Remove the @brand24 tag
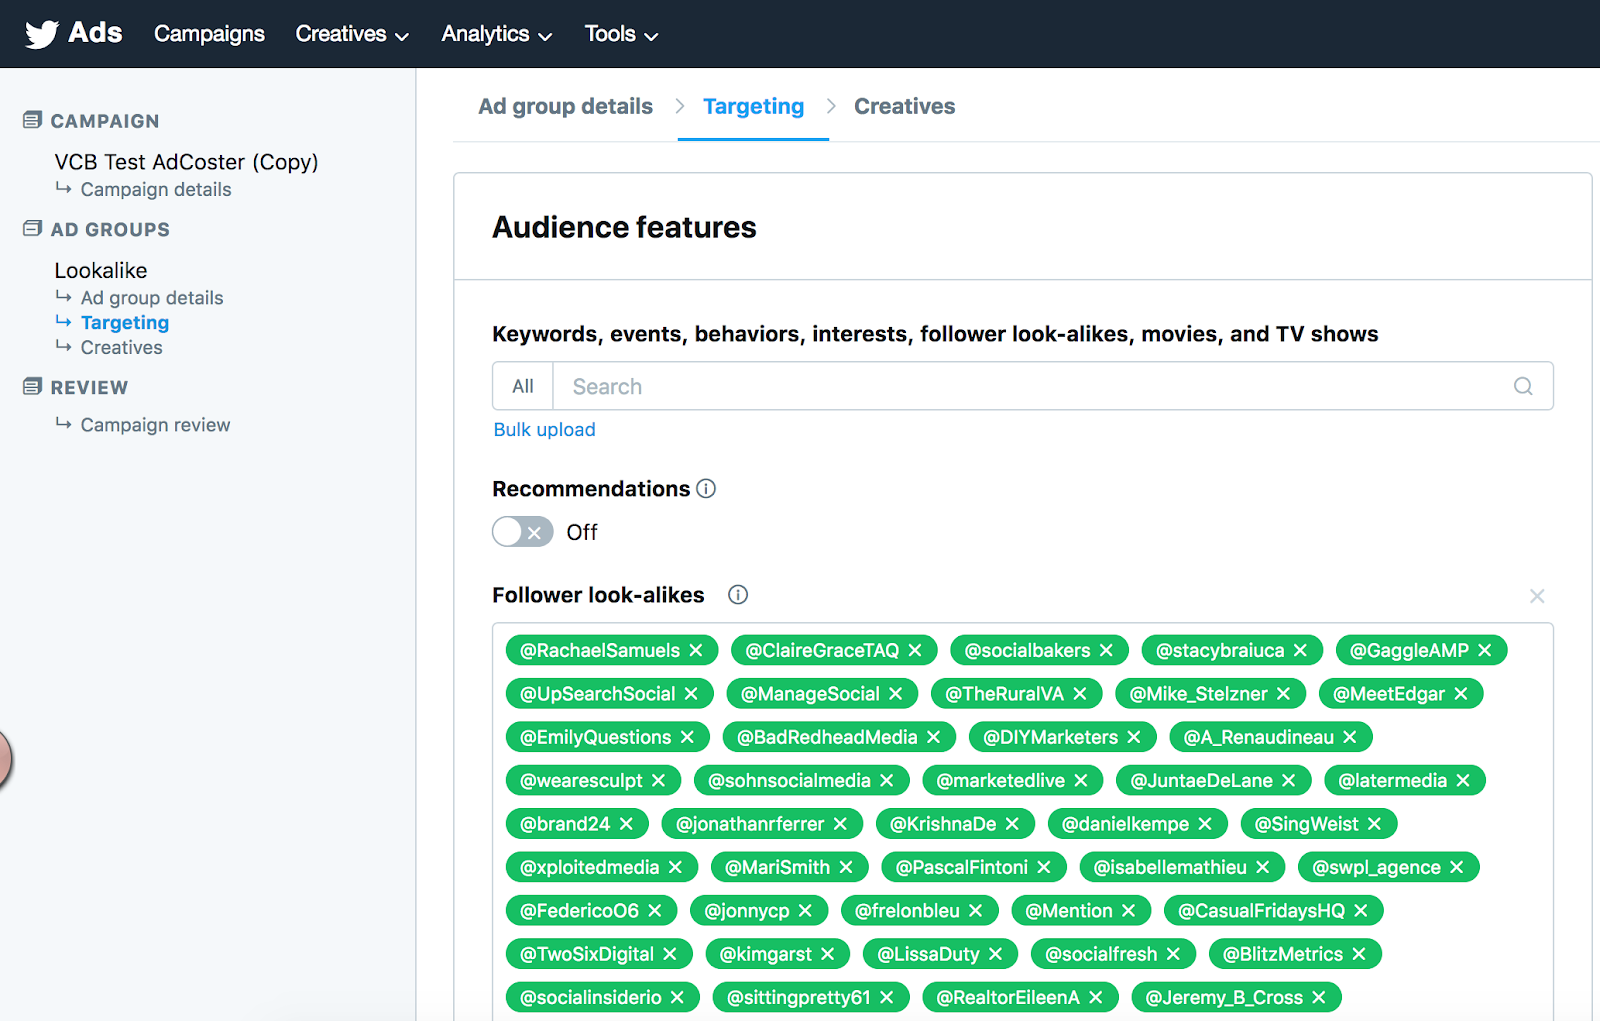 (626, 824)
